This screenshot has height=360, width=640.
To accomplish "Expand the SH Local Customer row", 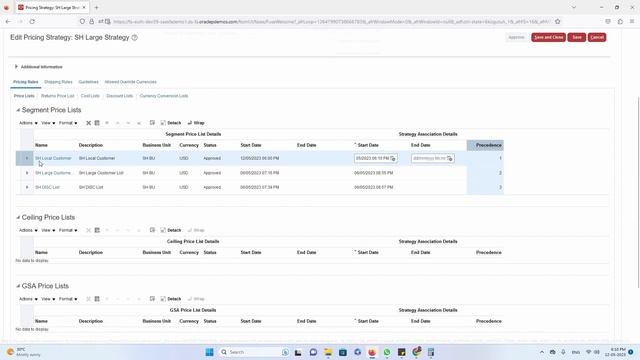I will (27, 158).
